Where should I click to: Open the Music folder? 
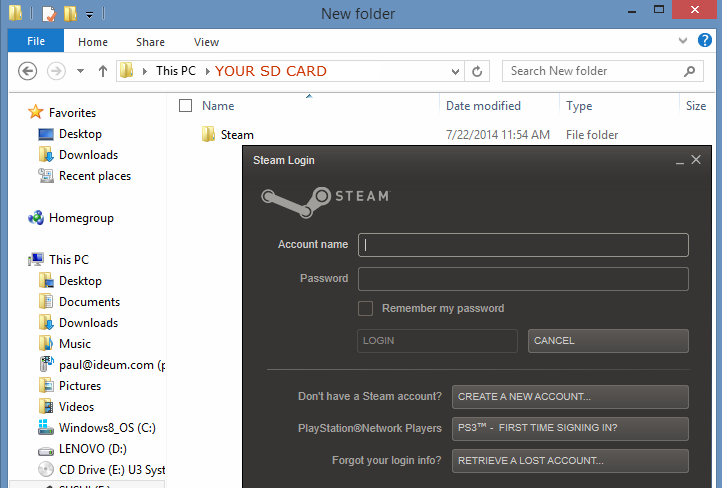64,343
